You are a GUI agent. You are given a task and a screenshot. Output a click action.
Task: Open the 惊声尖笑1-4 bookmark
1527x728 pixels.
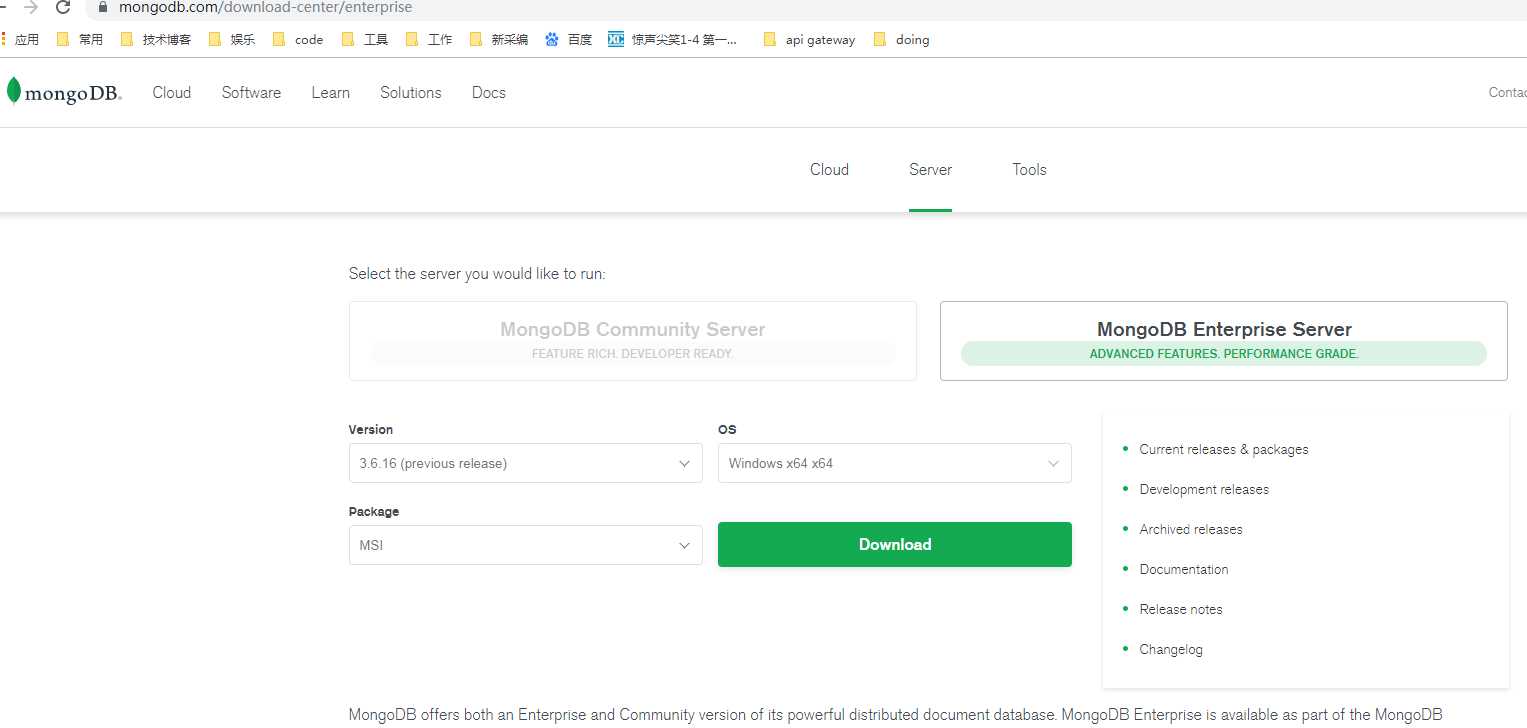point(673,40)
